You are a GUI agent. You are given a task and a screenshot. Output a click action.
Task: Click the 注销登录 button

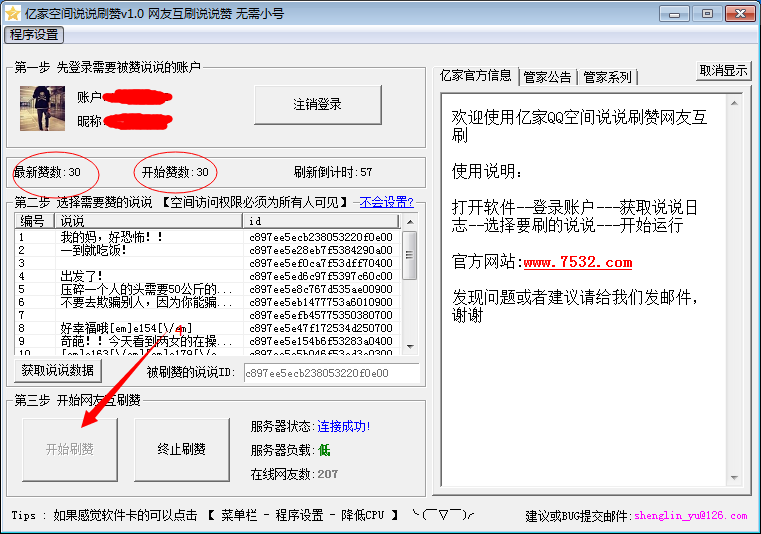[x=318, y=104]
